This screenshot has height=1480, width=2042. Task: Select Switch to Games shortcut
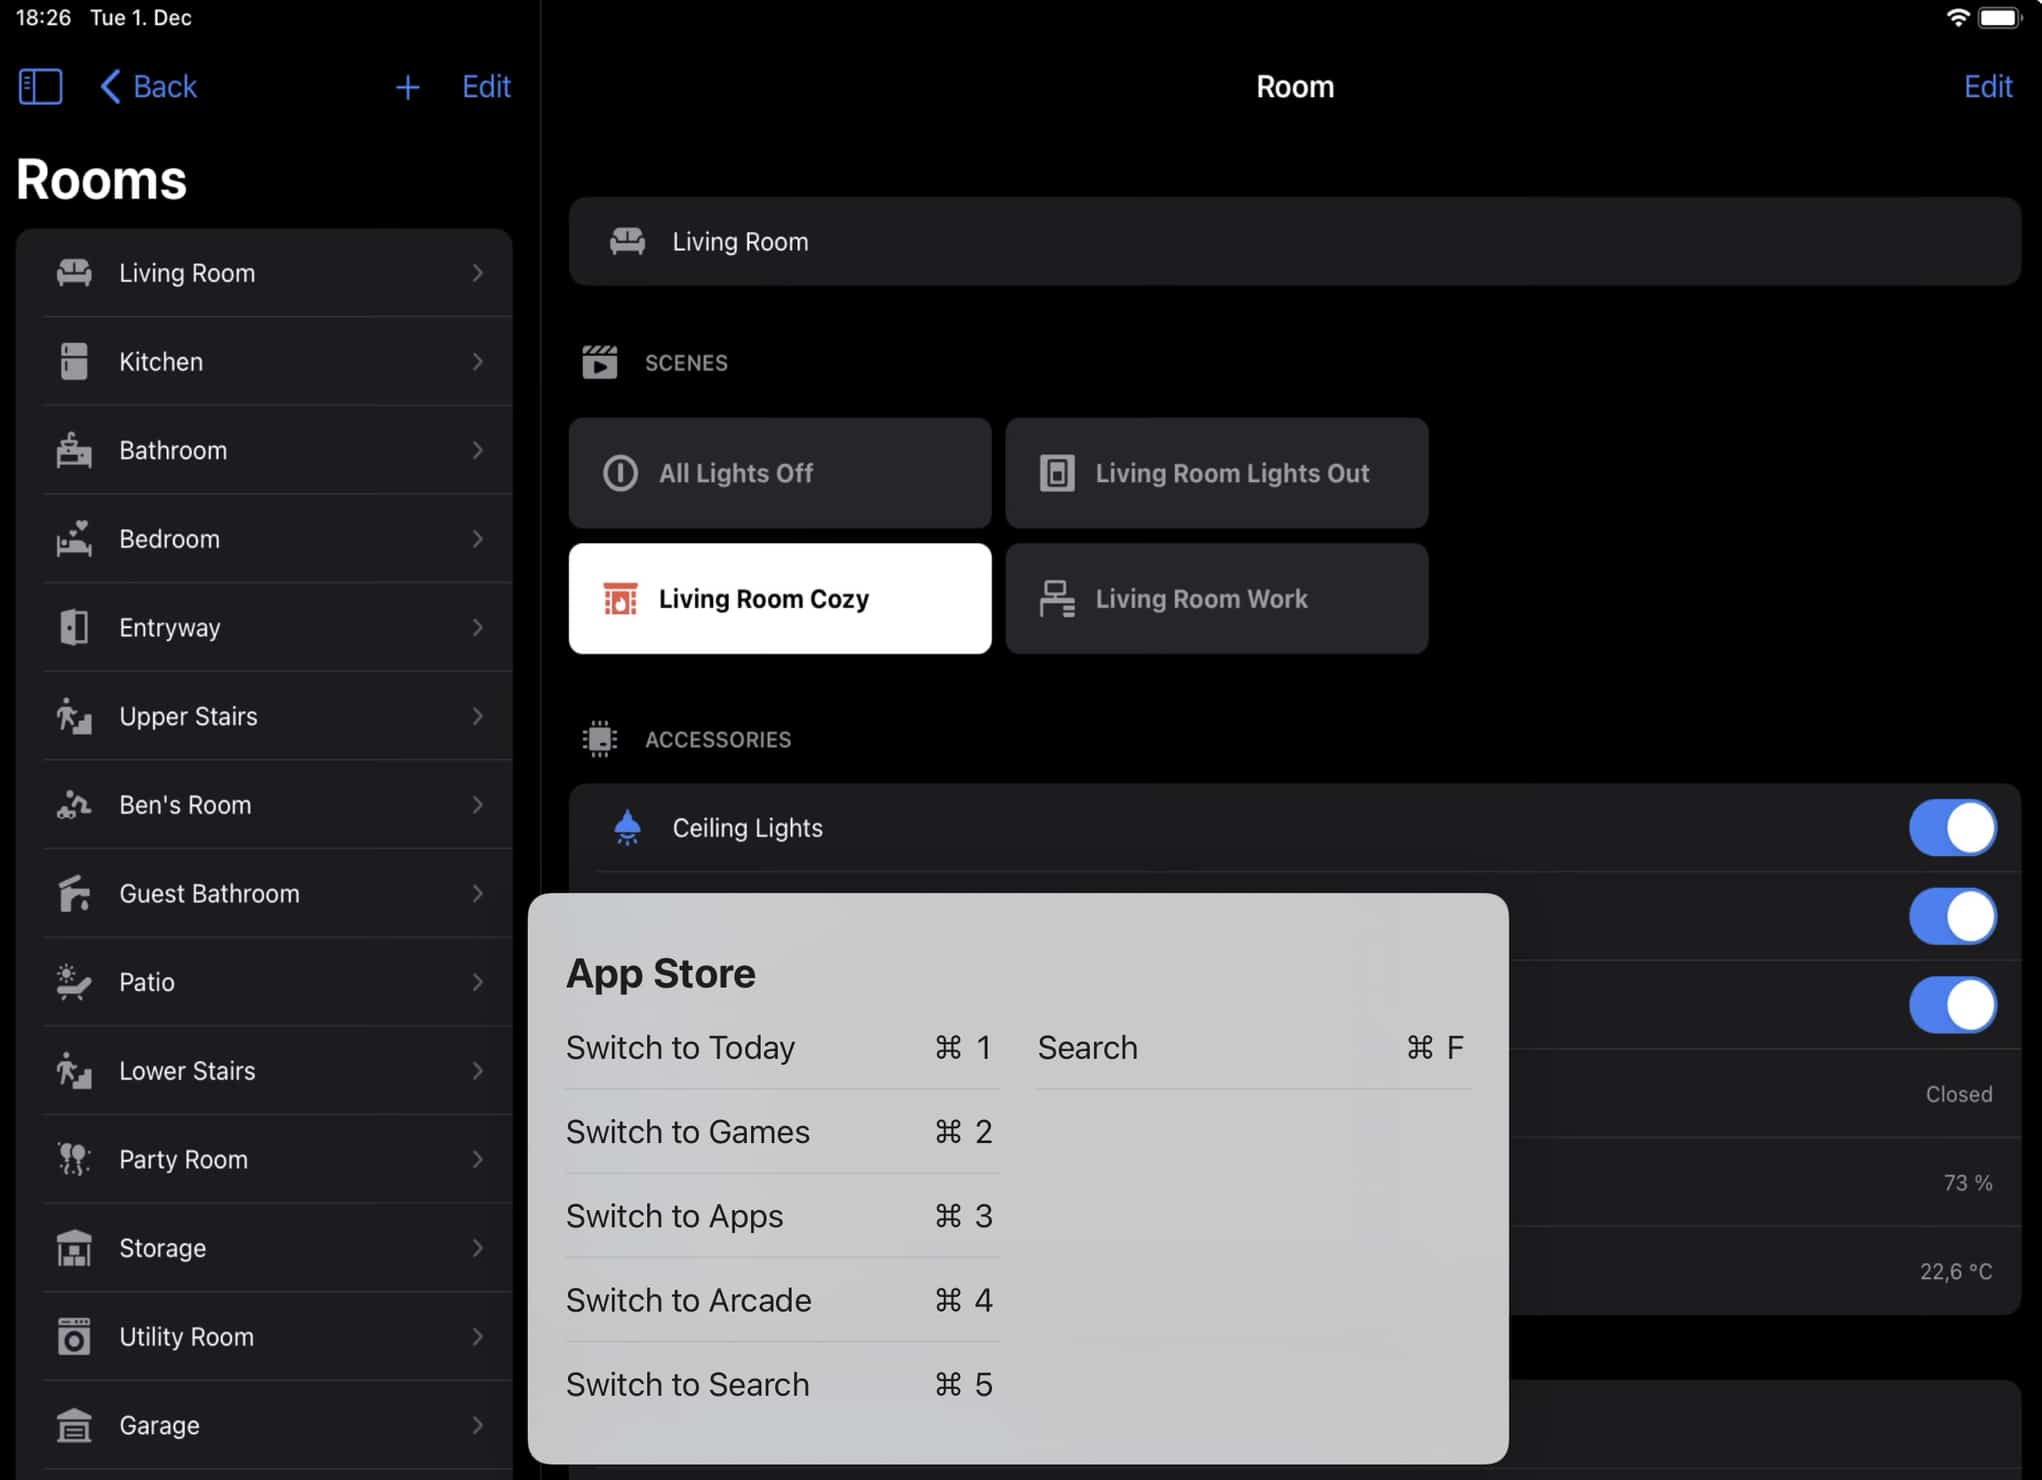pyautogui.click(x=780, y=1131)
